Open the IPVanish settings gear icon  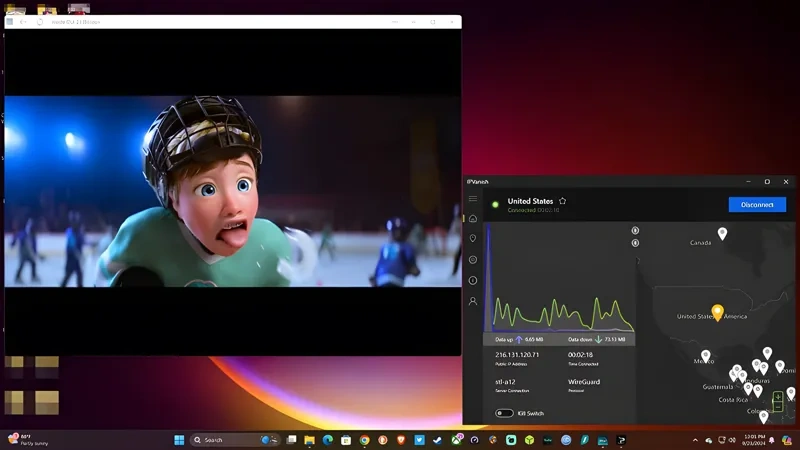click(x=473, y=260)
